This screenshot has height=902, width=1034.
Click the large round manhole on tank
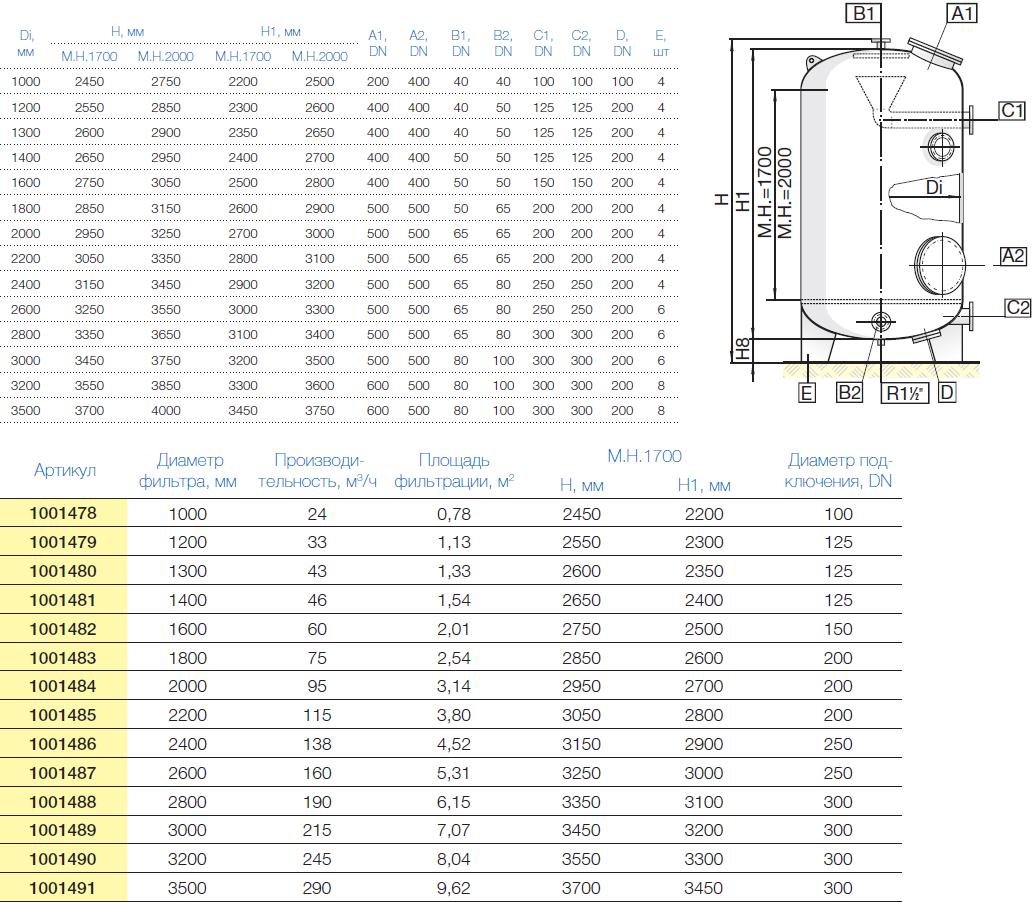[939, 263]
